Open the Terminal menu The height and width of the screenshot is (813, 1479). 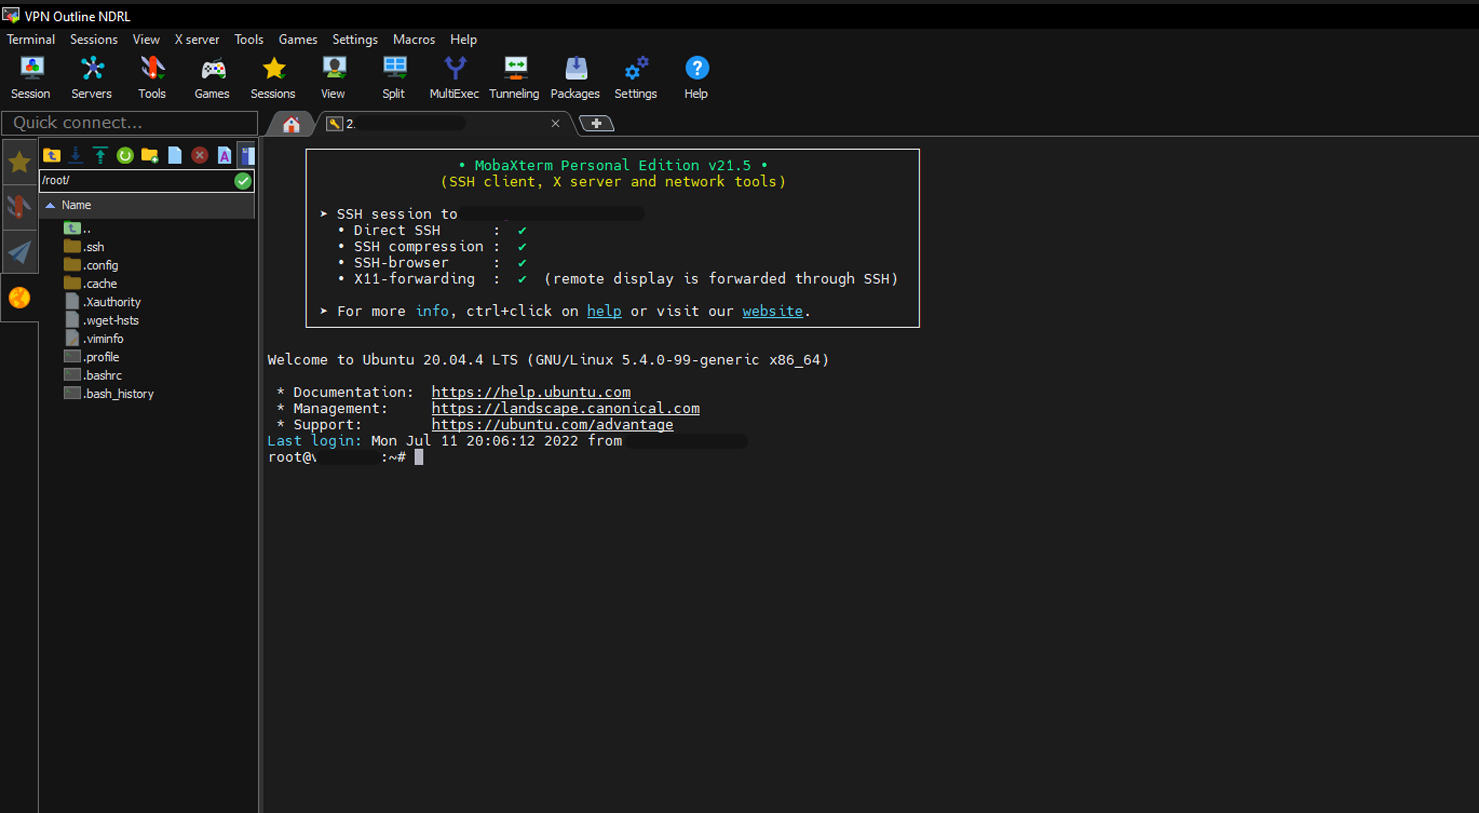tap(31, 40)
